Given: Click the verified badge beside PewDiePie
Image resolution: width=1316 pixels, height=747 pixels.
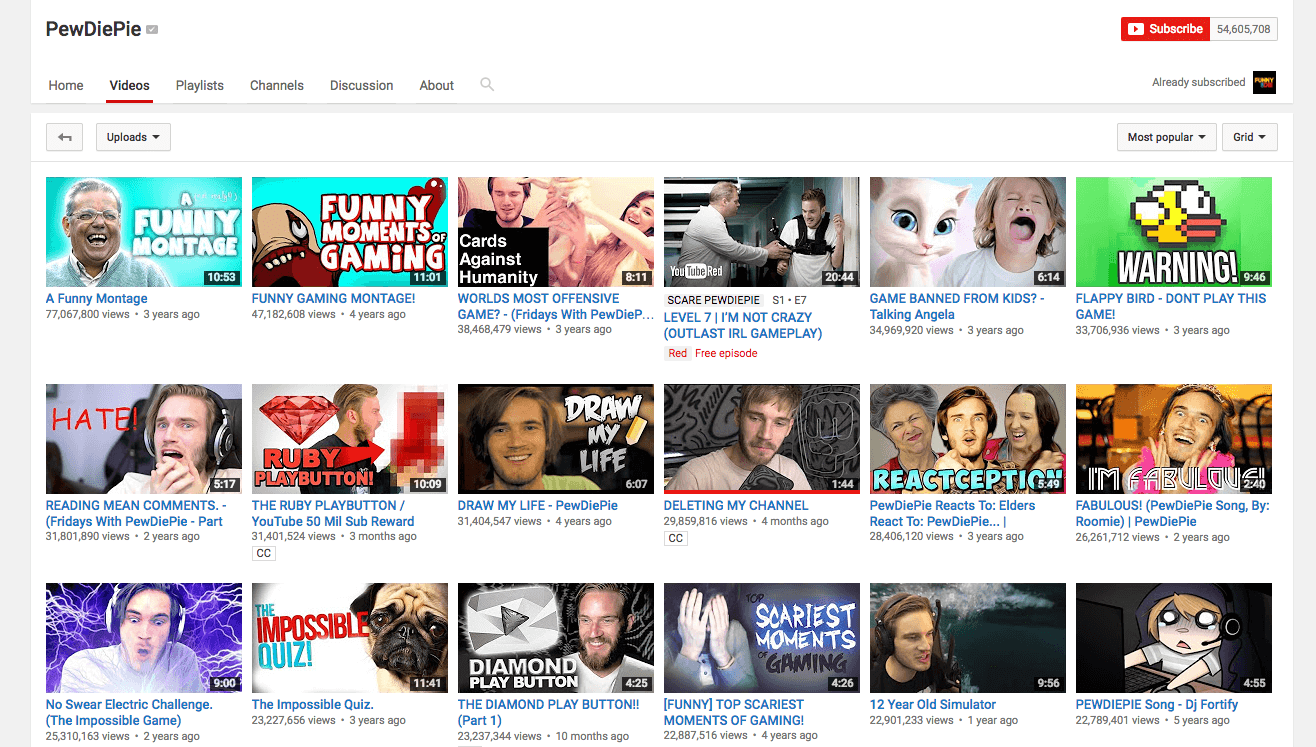Looking at the screenshot, I should click(152, 30).
